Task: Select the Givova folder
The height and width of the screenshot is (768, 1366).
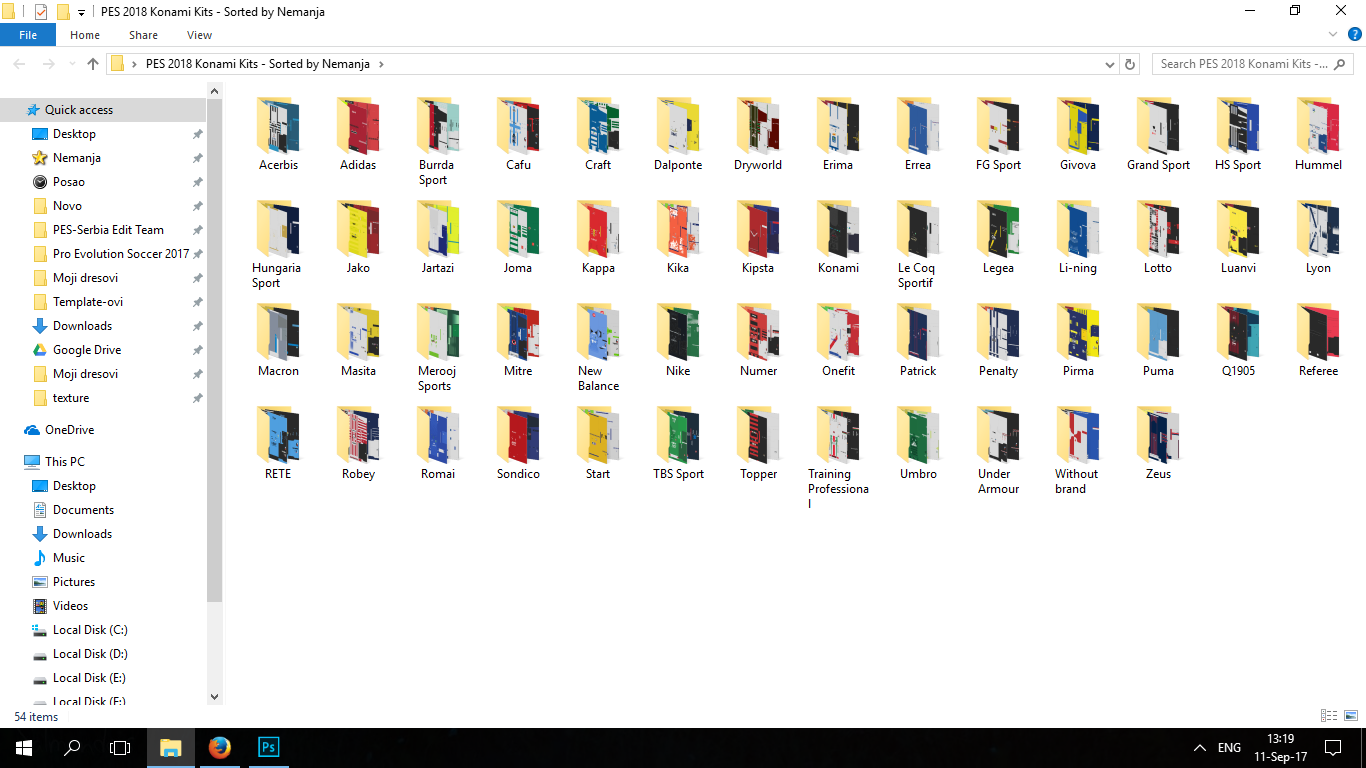Action: (x=1078, y=135)
